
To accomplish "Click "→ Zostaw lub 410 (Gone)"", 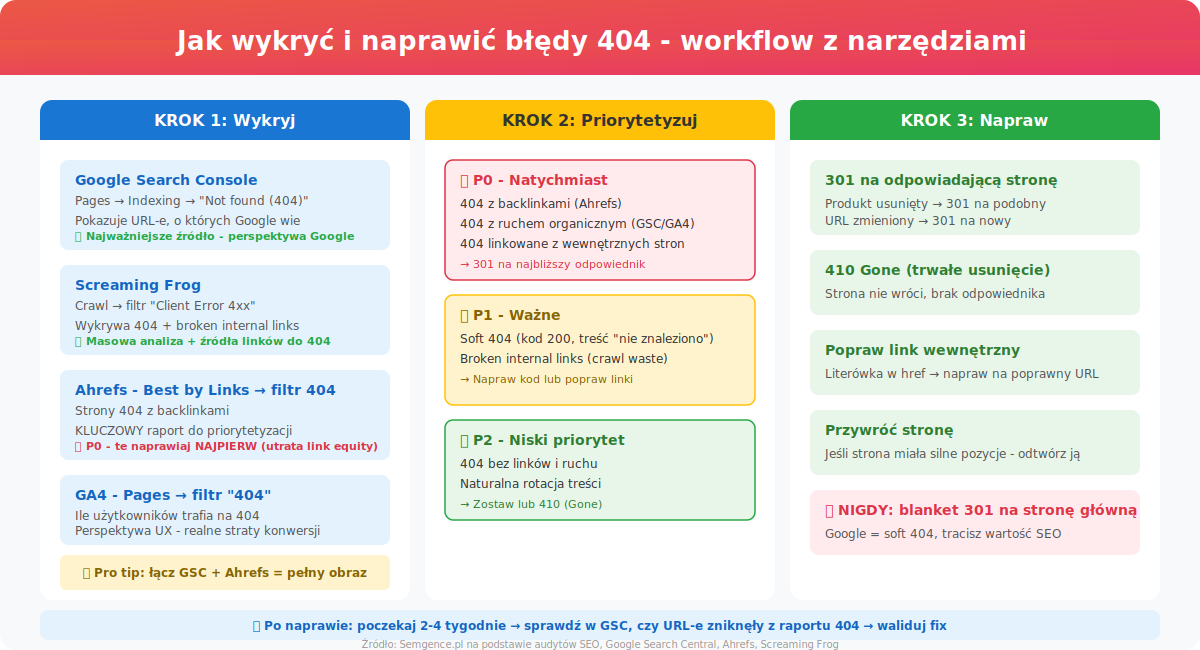I will pos(531,505).
